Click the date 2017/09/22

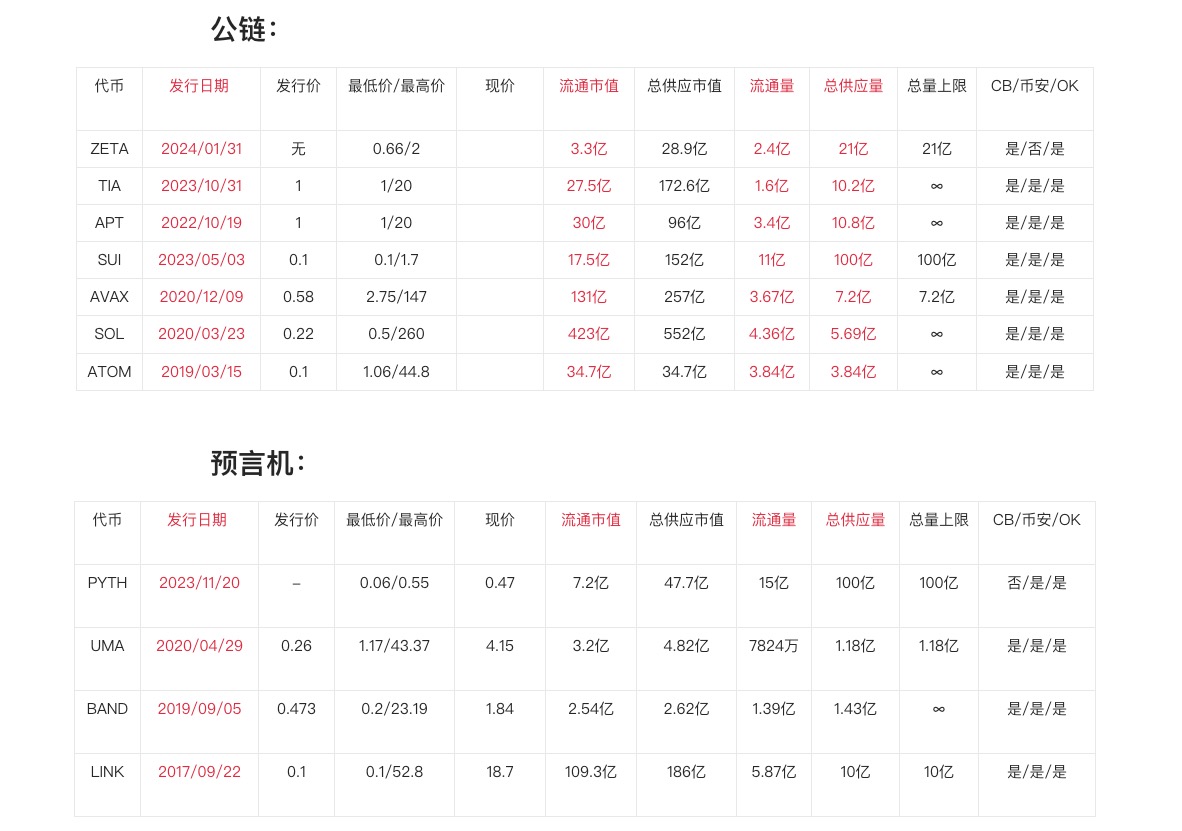point(199,771)
